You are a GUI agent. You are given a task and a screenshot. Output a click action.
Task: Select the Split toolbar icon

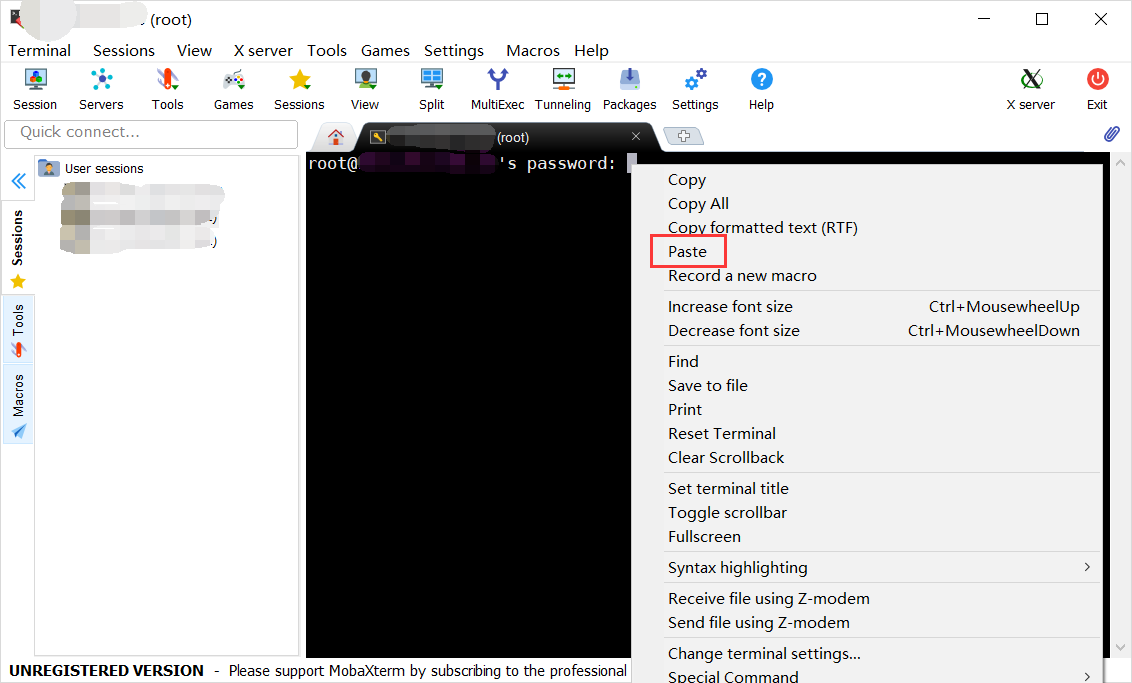432,90
